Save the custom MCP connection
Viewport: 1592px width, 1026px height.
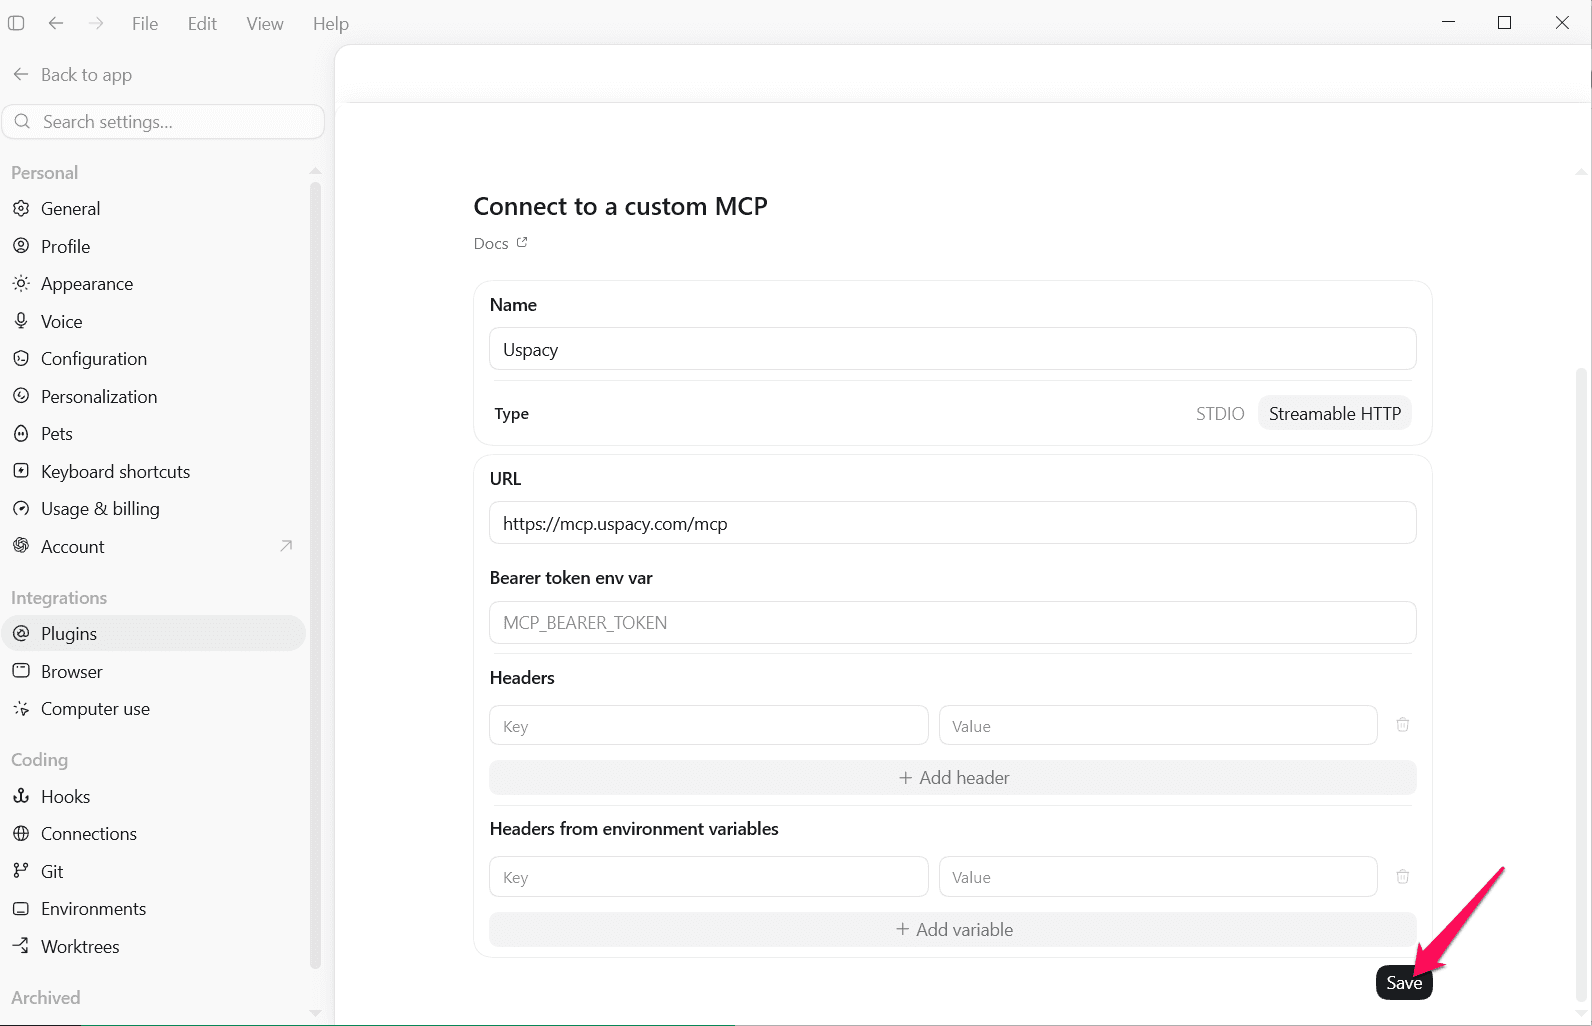[x=1404, y=983]
